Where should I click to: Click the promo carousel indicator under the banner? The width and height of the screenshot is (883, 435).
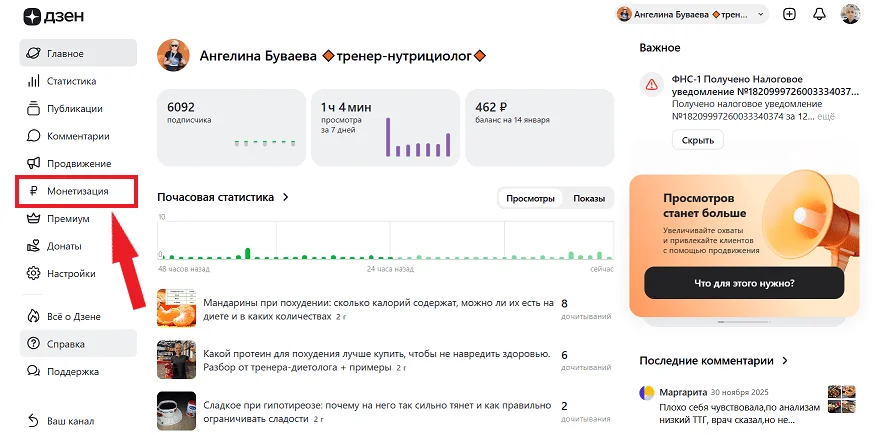(744, 322)
